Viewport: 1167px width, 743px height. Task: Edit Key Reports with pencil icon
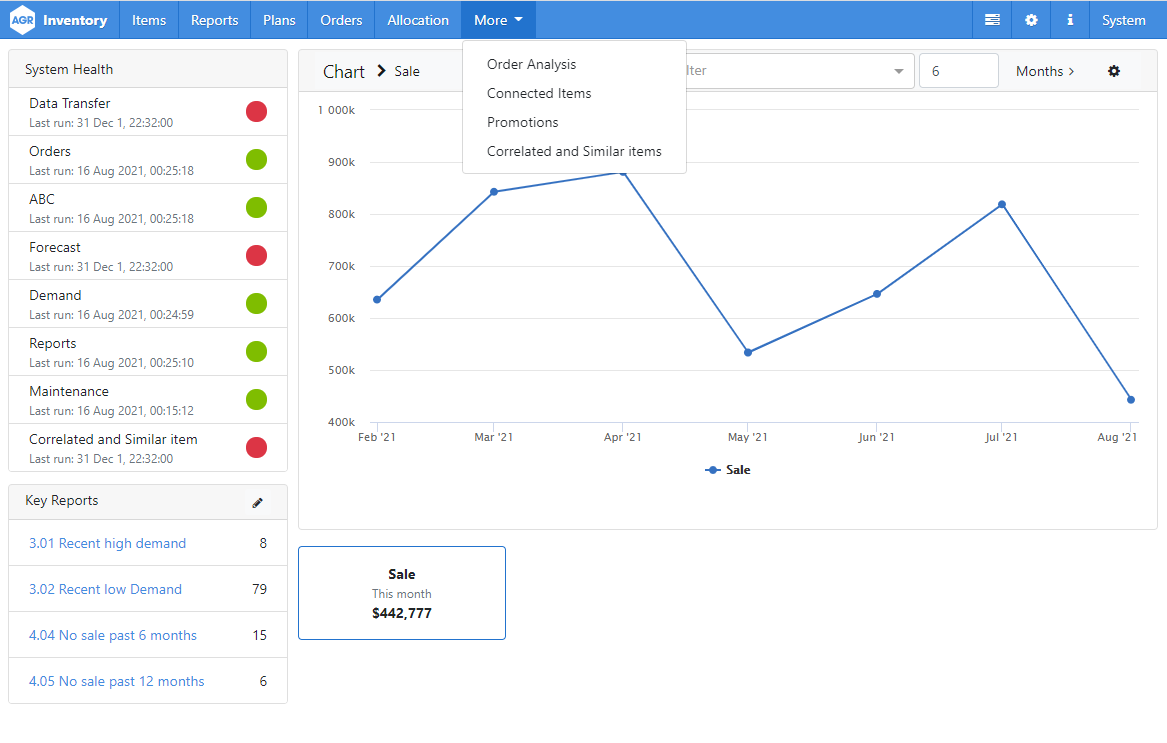click(258, 502)
